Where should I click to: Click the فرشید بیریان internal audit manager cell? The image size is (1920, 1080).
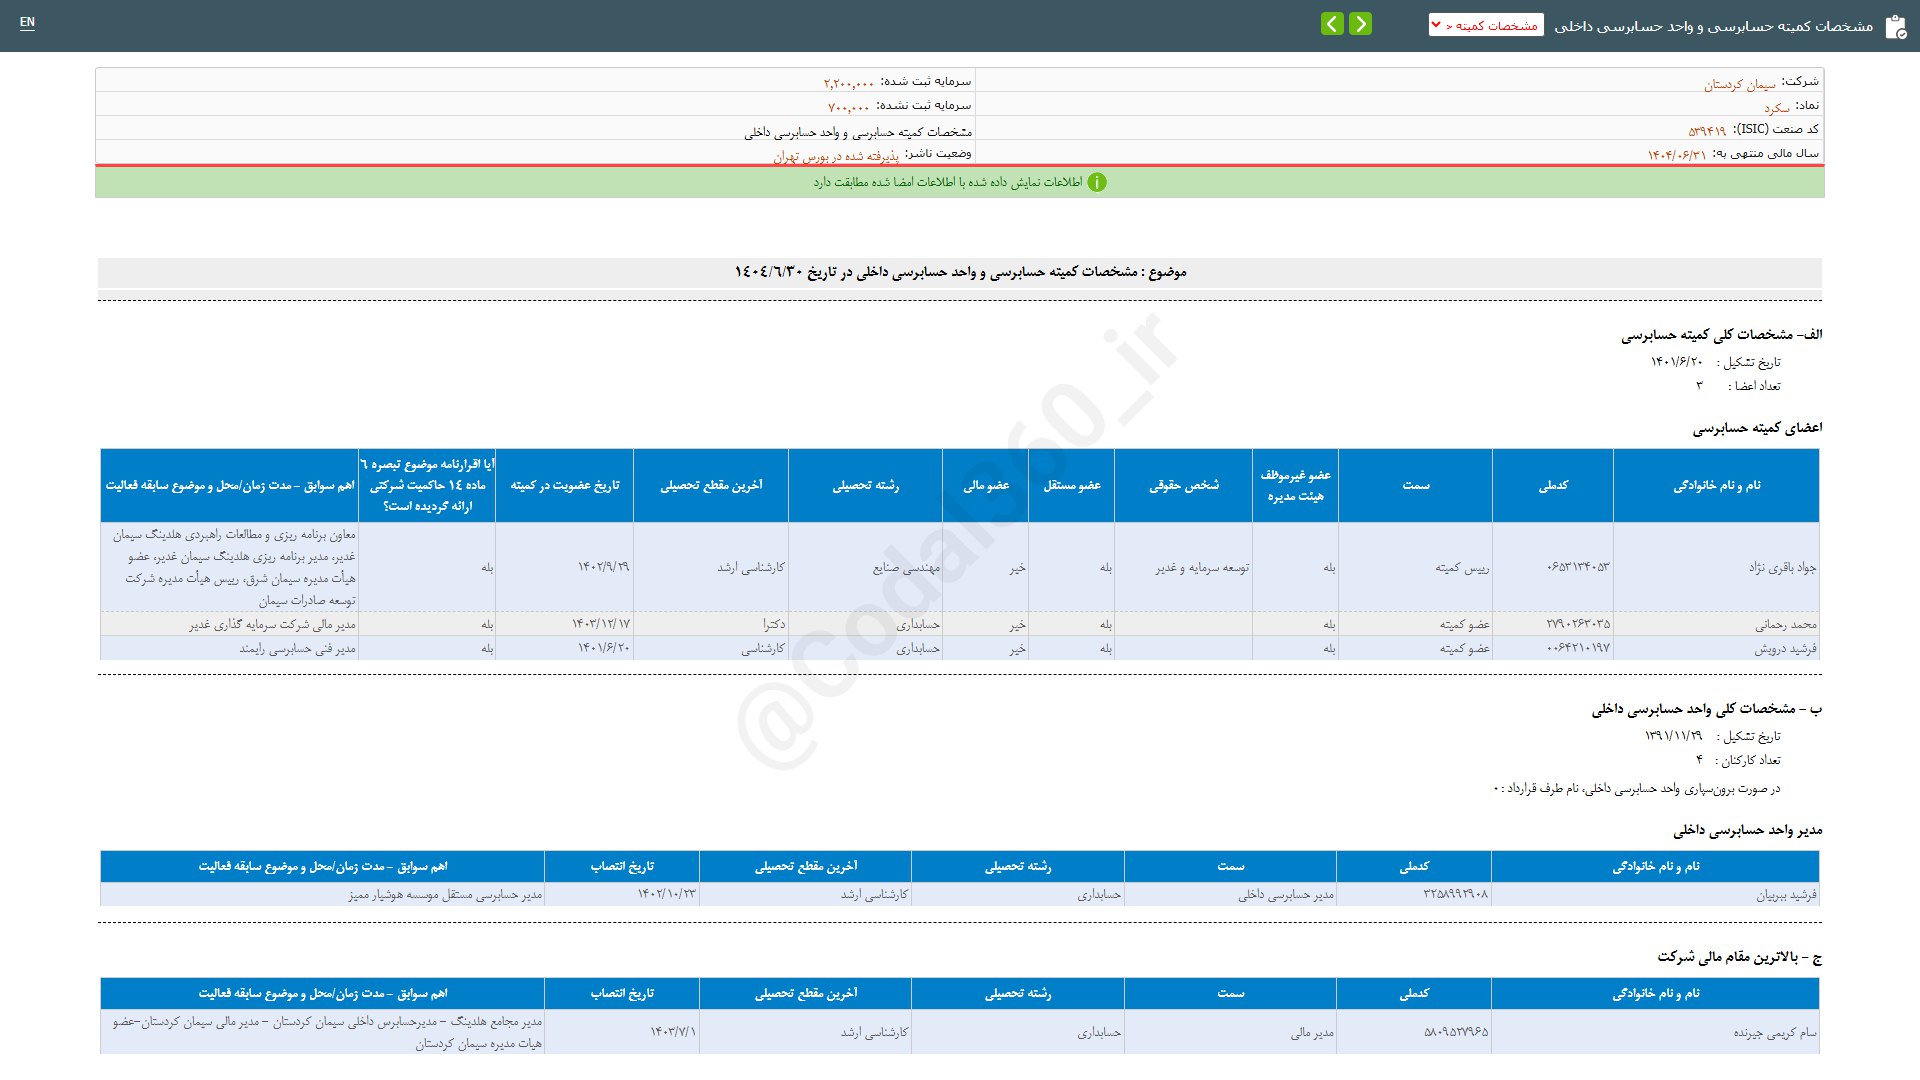click(1785, 895)
